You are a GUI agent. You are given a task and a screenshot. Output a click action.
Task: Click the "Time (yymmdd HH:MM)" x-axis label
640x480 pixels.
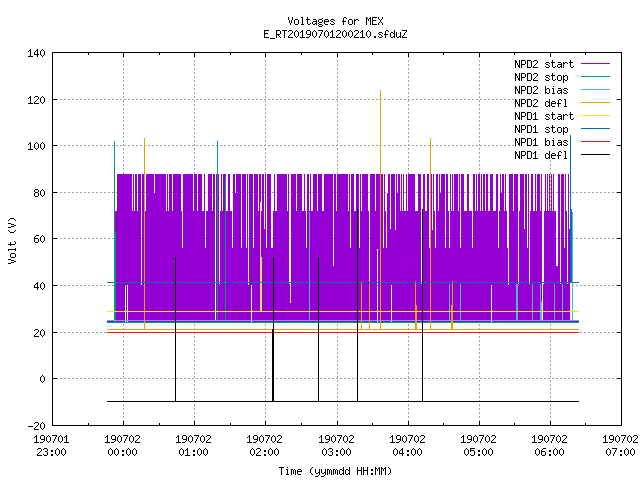[x=335, y=471]
